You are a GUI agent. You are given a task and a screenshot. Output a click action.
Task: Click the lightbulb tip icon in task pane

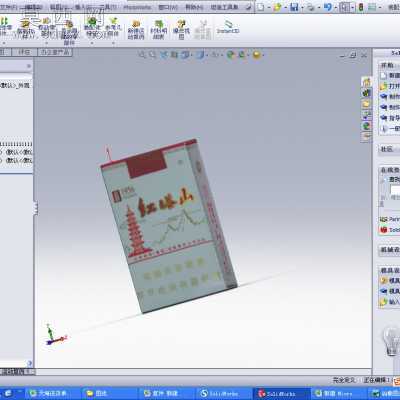(391, 341)
